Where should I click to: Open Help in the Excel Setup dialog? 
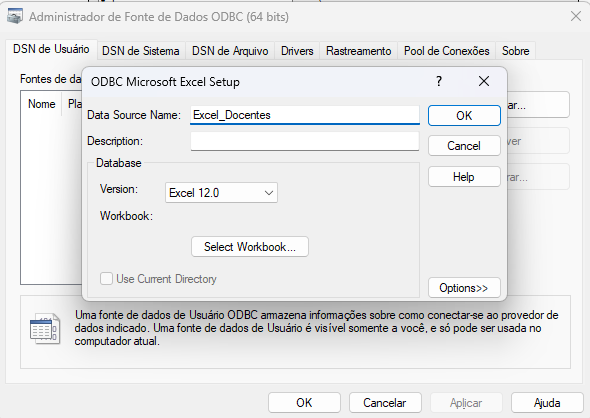[464, 176]
